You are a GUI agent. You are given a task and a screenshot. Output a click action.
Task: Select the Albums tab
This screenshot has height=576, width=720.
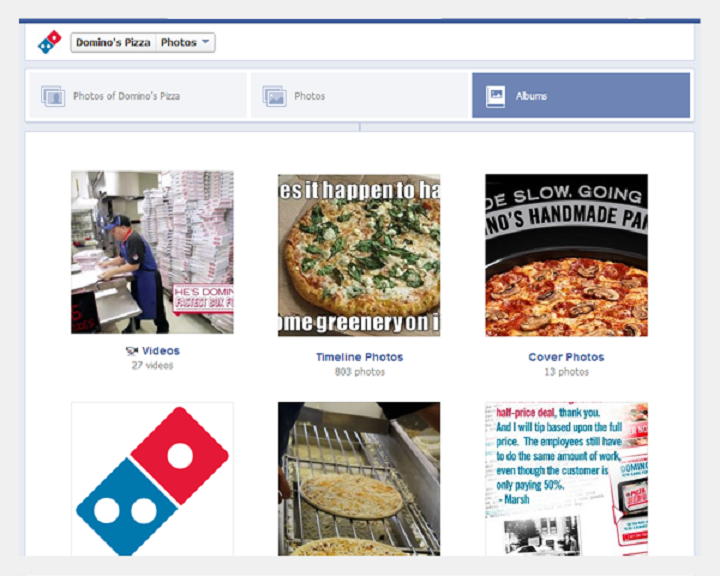[581, 96]
